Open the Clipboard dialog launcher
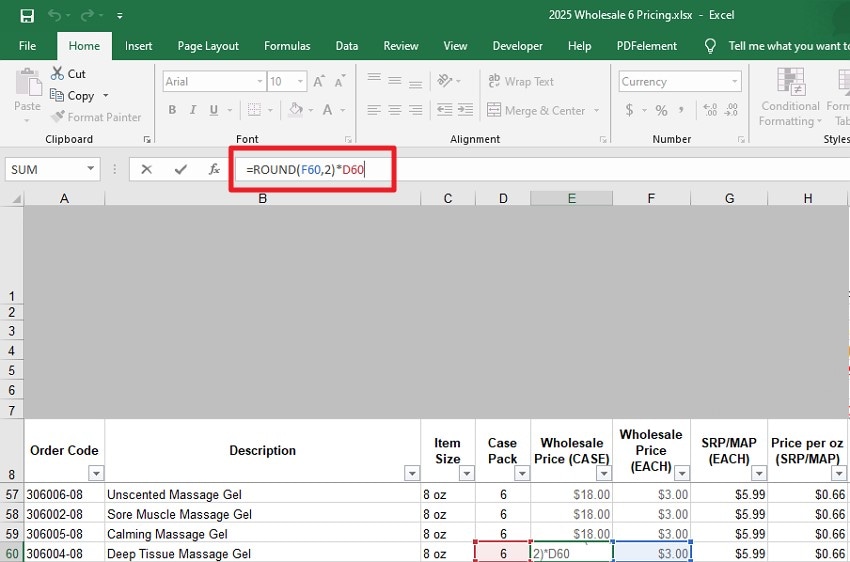Image resolution: width=850 pixels, height=562 pixels. [x=147, y=139]
